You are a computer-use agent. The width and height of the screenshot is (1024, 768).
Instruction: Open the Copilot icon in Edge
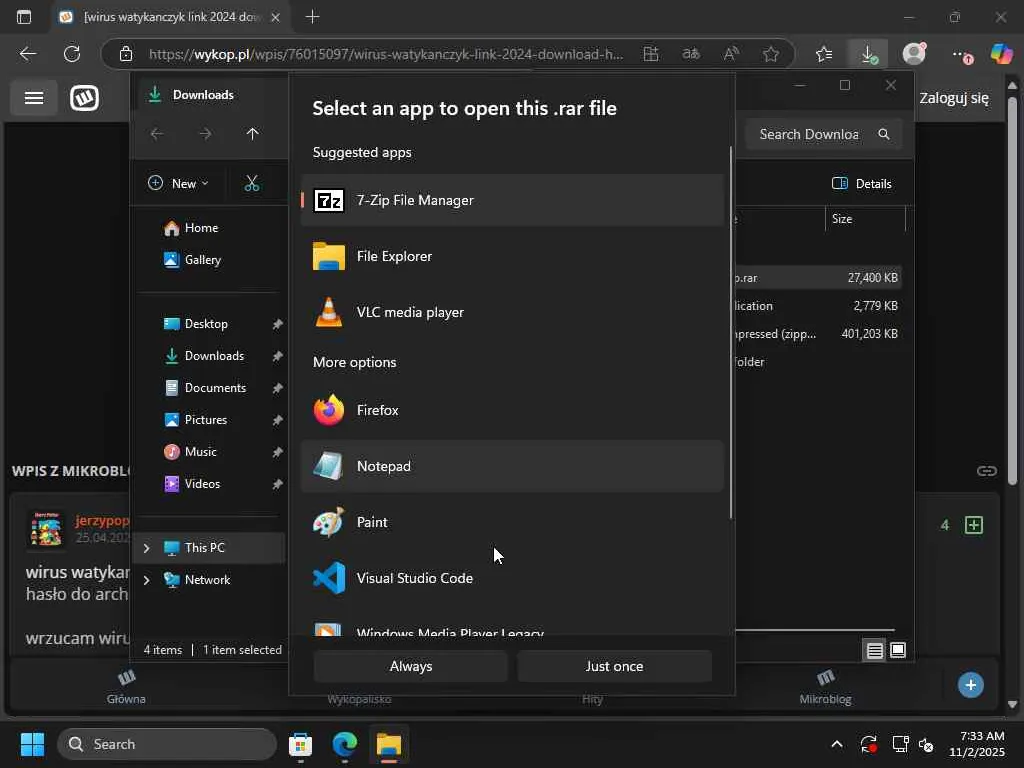(1001, 54)
